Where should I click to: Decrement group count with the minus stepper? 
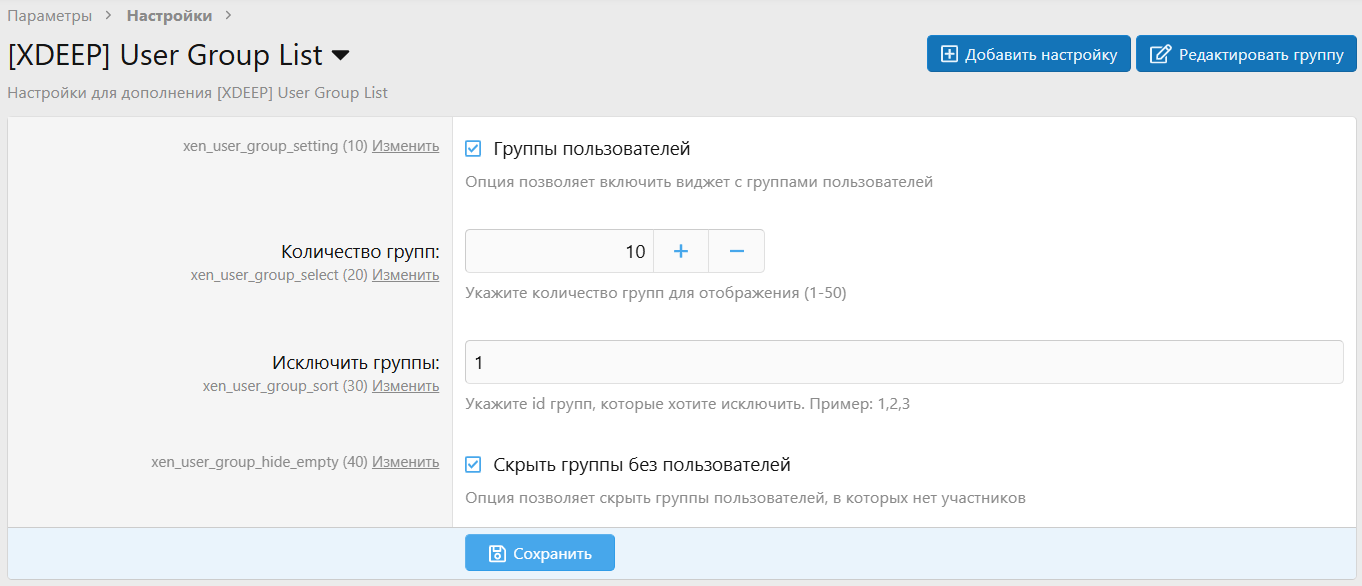click(736, 251)
